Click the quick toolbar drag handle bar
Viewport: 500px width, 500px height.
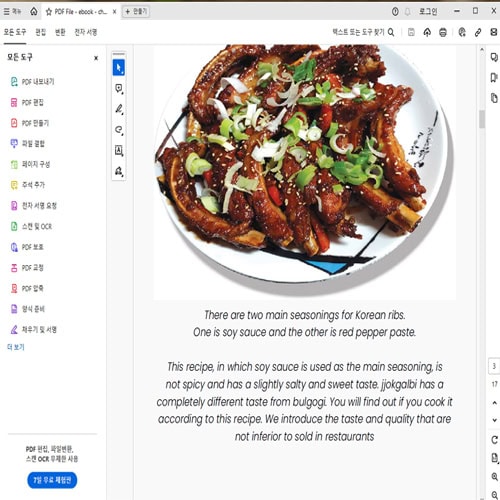pos(119,54)
